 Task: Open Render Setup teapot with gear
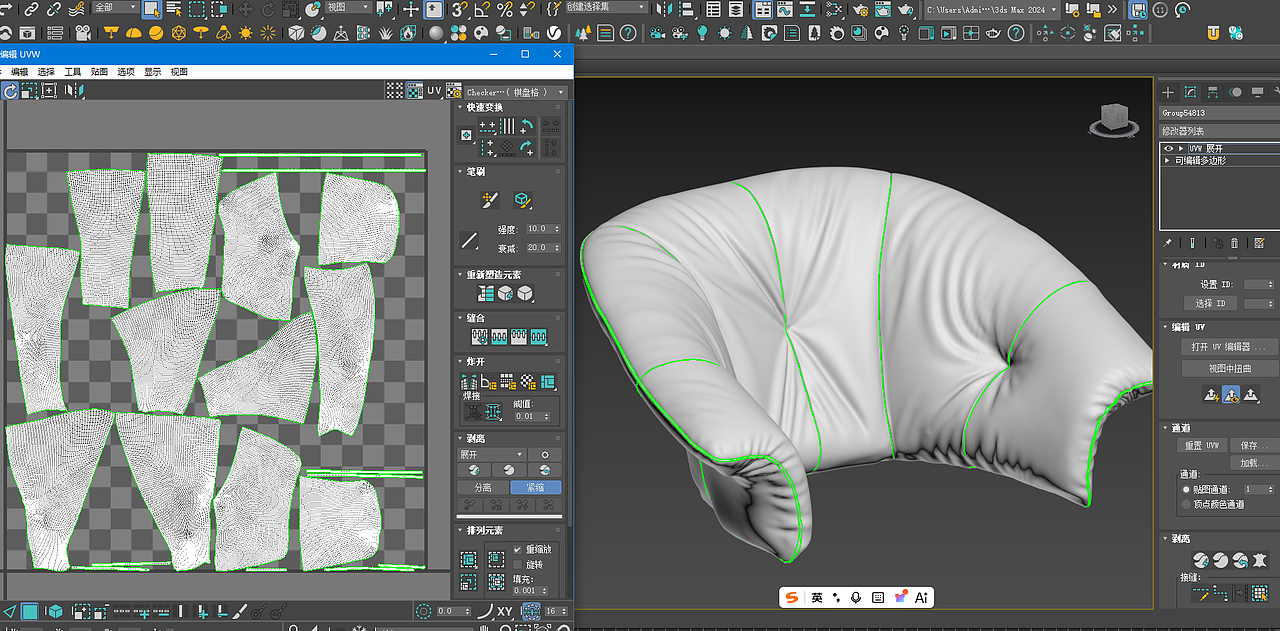pyautogui.click(x=860, y=9)
